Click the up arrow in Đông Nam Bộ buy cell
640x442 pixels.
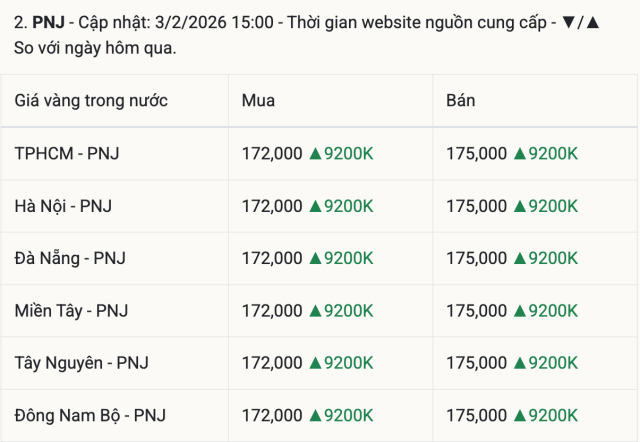pyautogui.click(x=314, y=414)
